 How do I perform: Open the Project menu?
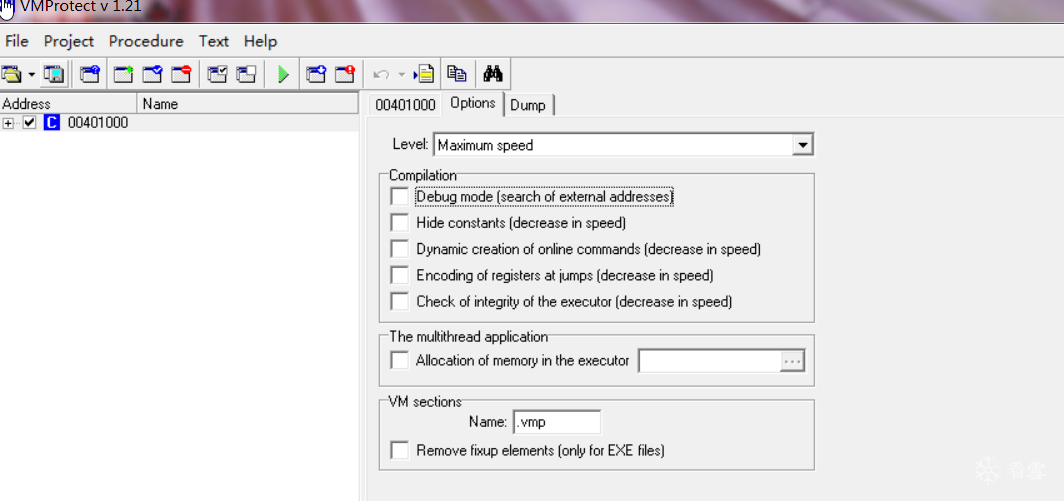point(69,41)
